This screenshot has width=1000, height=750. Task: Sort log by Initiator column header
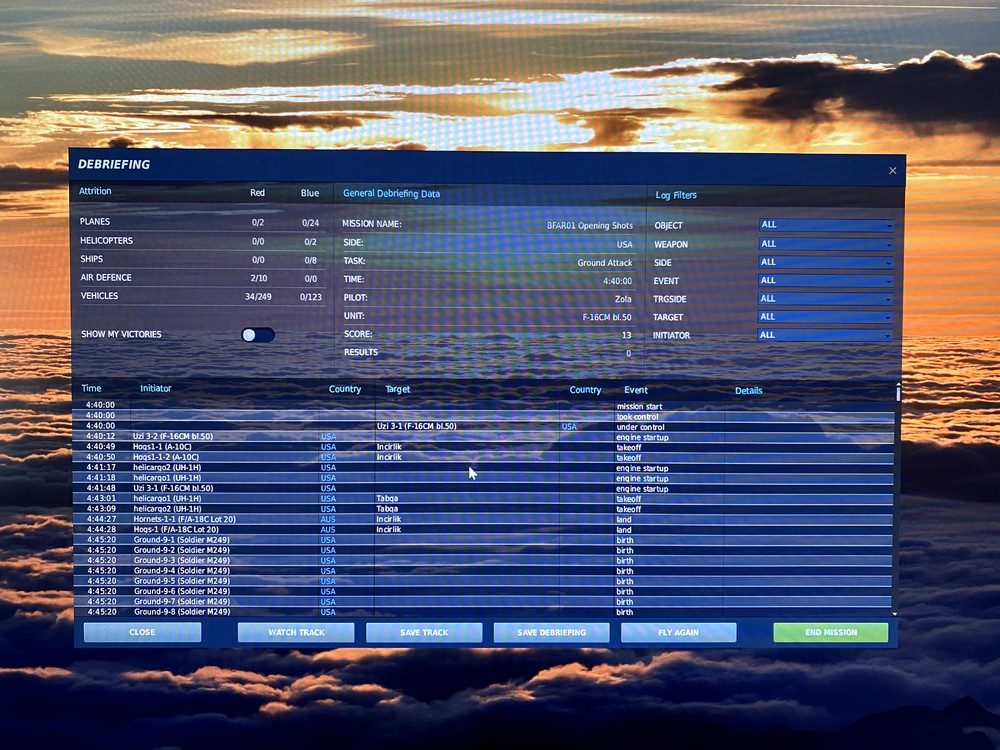(156, 388)
